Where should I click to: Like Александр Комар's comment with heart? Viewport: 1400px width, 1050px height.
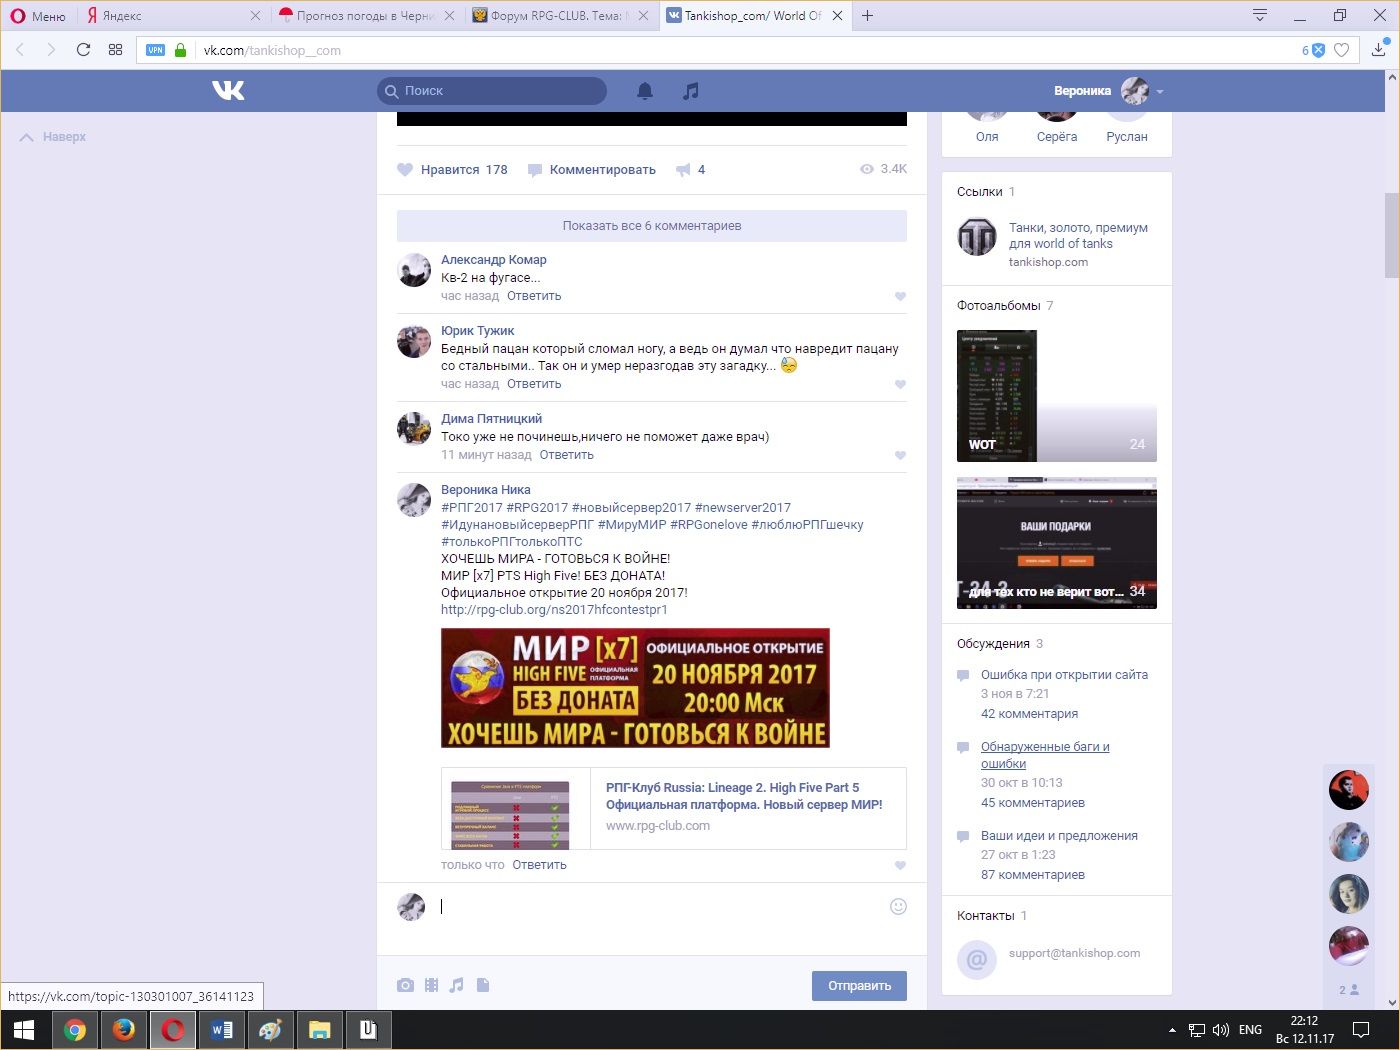(900, 296)
